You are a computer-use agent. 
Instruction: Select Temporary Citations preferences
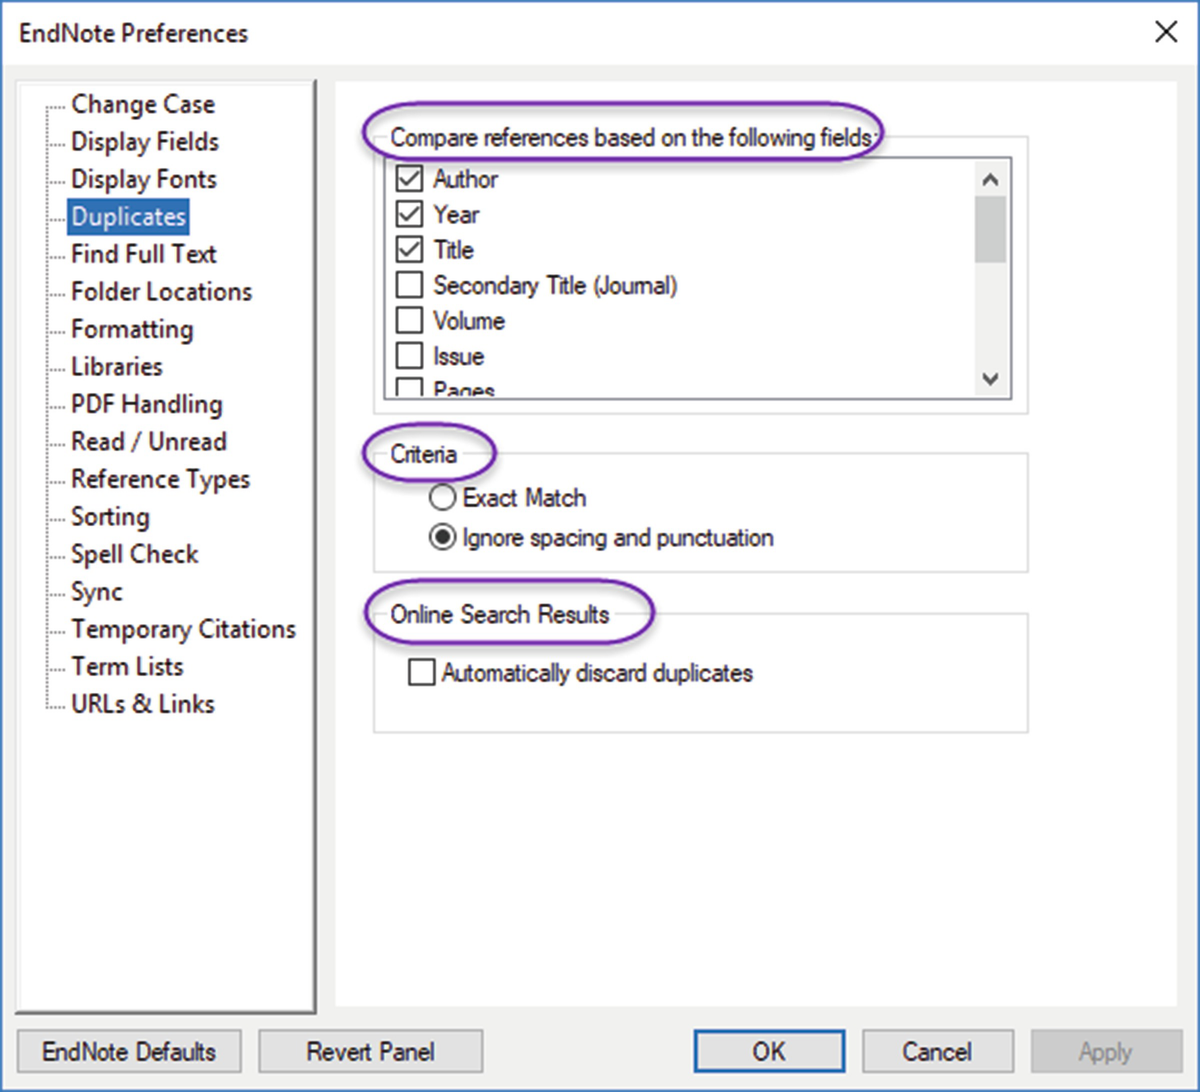pos(183,629)
